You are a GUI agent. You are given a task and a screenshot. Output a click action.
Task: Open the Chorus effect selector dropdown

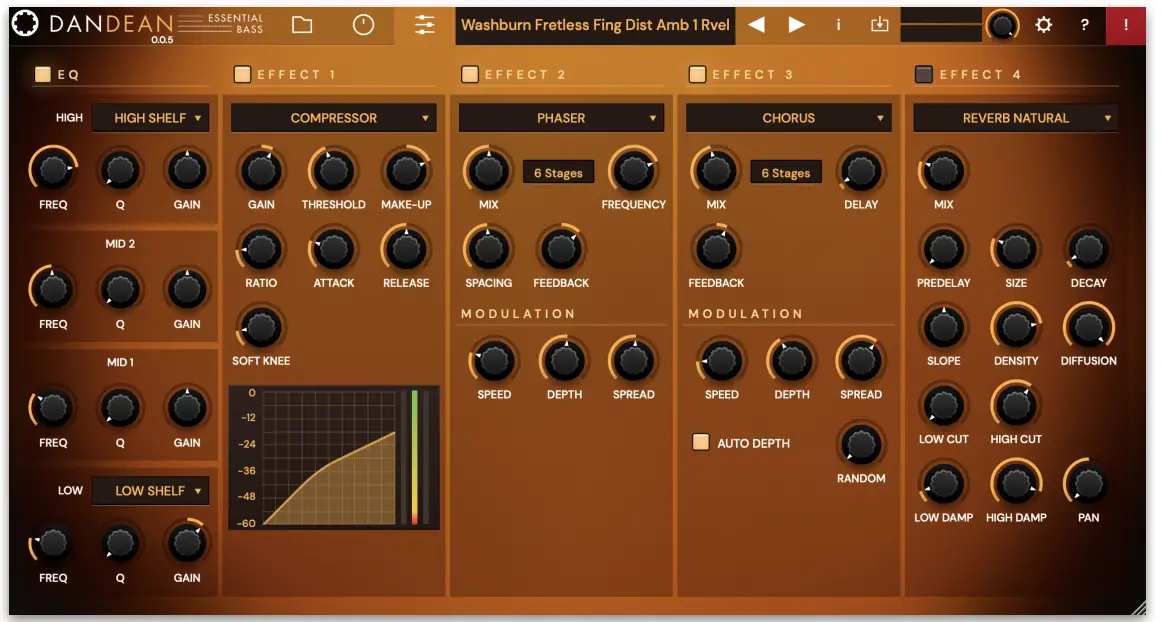(786, 117)
